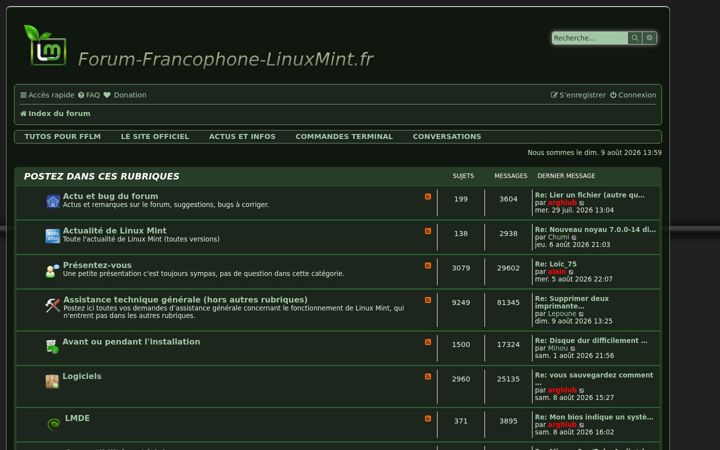Screen dimensions: 720x450
Task: Open RSS feed for Actu et bug du forum
Action: coord(428,197)
